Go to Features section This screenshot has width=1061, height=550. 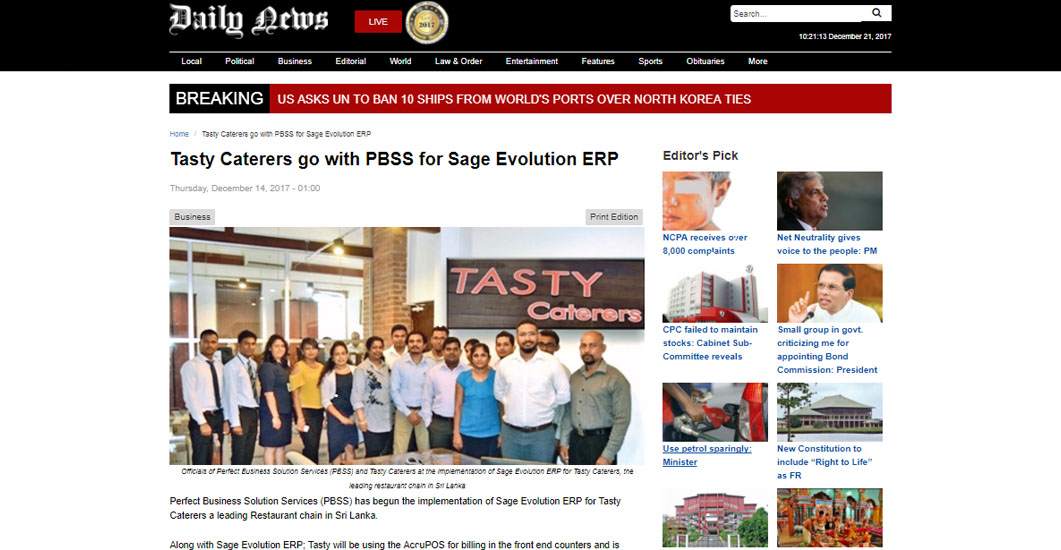(x=597, y=61)
